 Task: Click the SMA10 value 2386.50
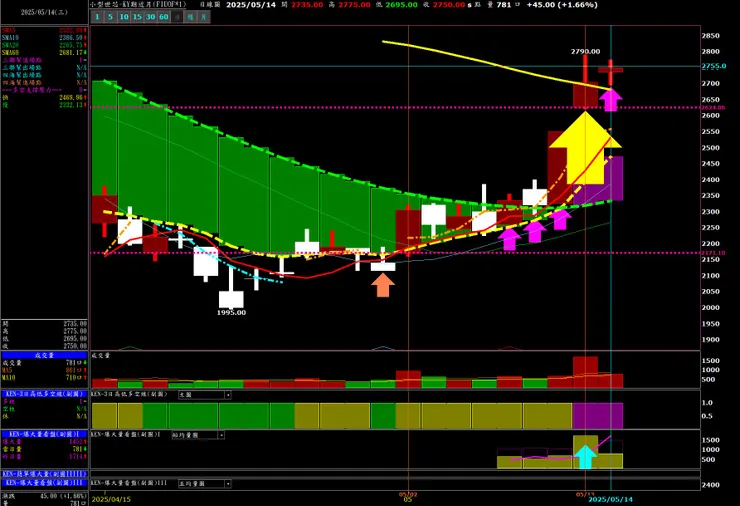tap(72, 38)
